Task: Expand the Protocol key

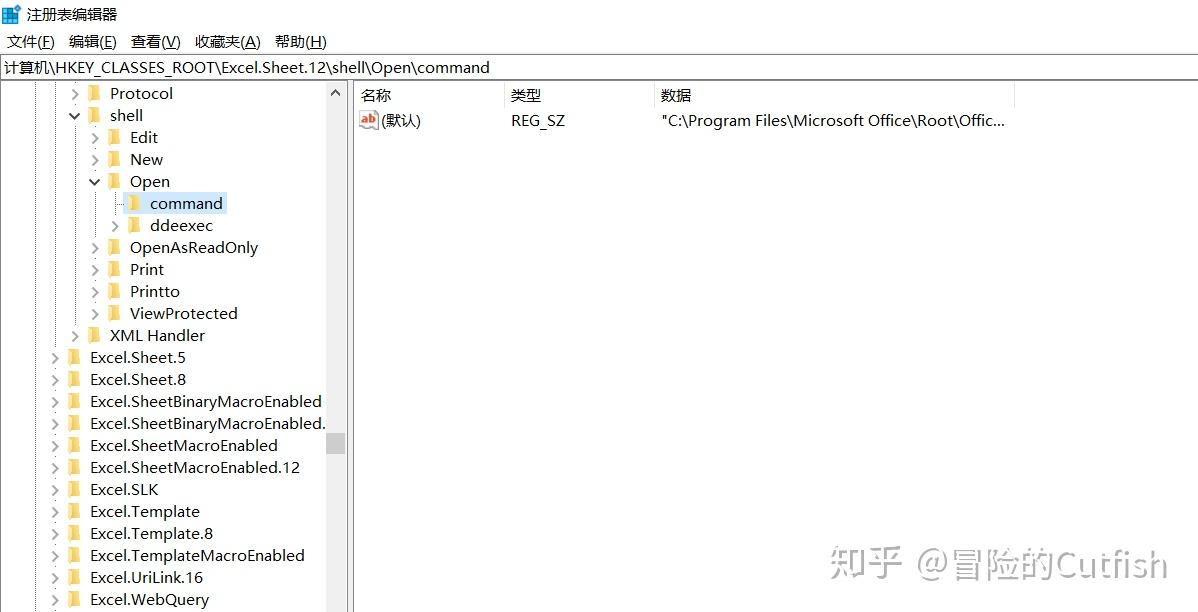Action: point(75,94)
